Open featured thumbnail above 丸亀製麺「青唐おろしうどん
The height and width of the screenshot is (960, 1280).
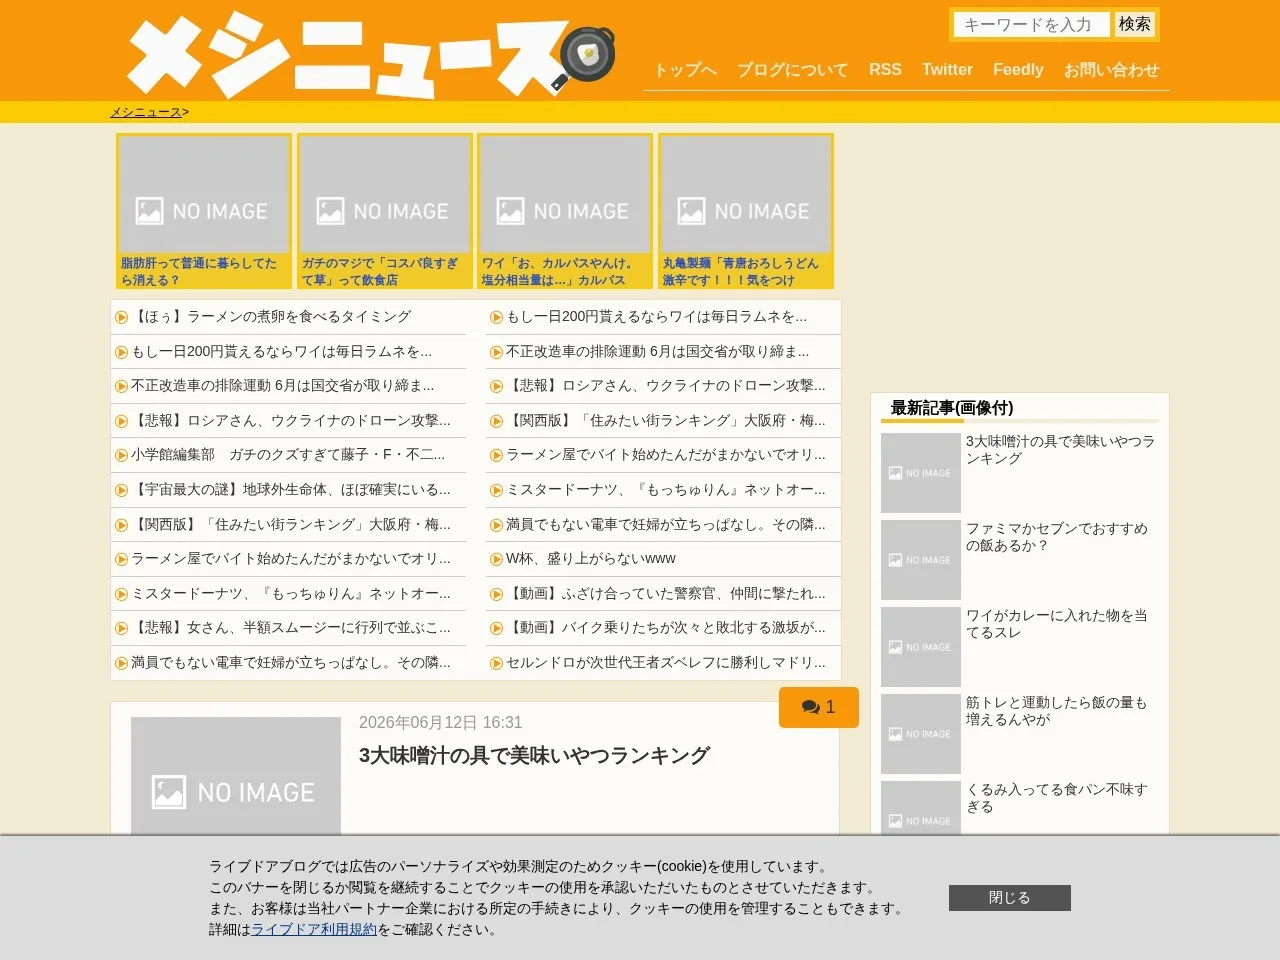pyautogui.click(x=746, y=194)
